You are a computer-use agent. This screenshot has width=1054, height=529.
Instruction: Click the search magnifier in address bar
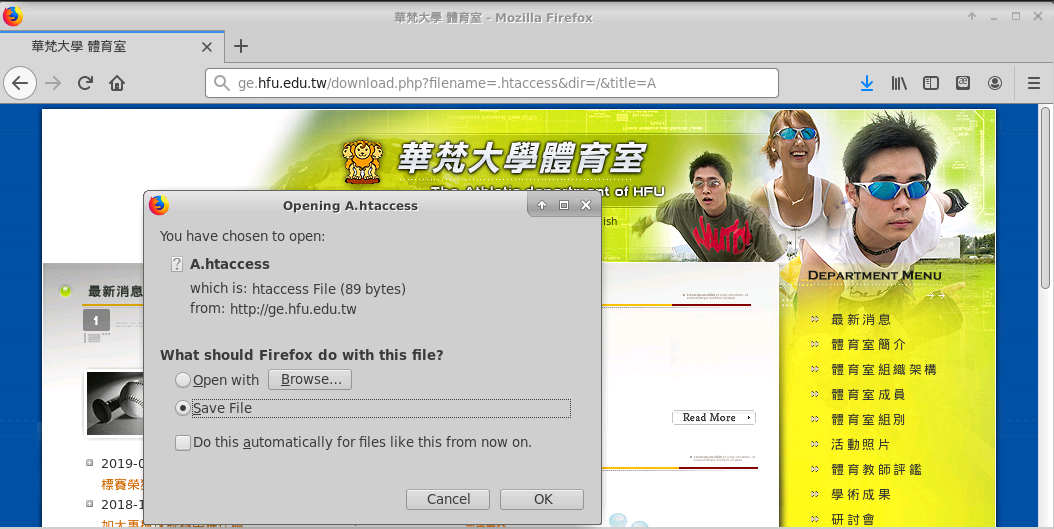tap(221, 83)
